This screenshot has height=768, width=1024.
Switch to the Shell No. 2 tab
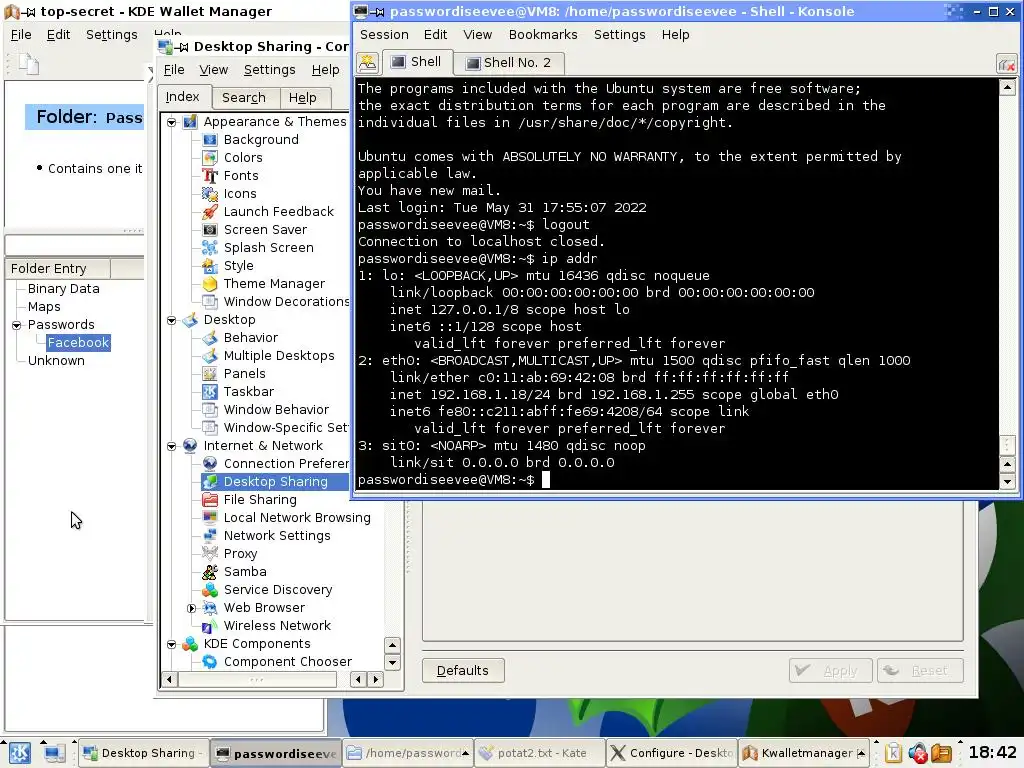pyautogui.click(x=509, y=63)
